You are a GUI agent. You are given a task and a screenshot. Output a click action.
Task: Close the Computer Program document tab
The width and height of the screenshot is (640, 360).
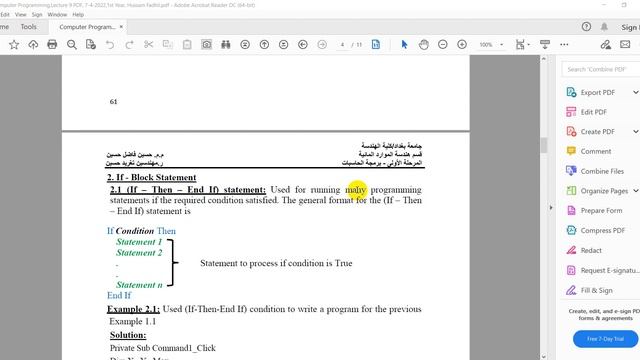[121, 27]
